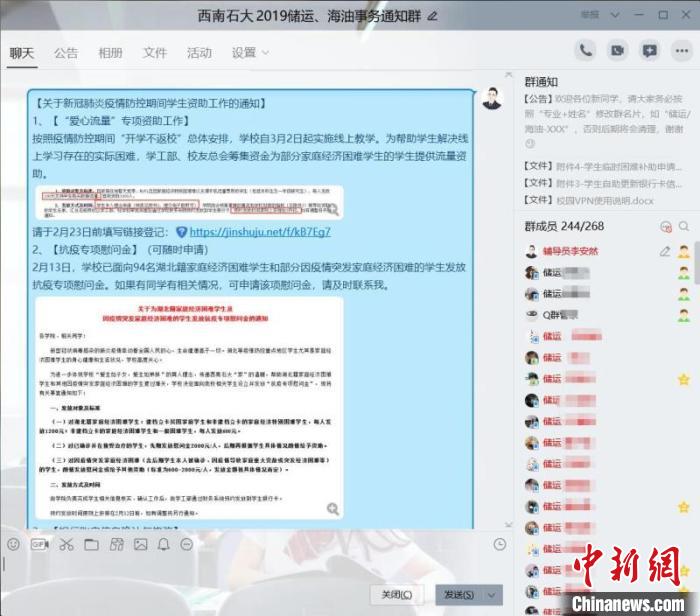700x616 pixels.
Task: Expand the 设置 dropdown tab
Action: point(250,53)
